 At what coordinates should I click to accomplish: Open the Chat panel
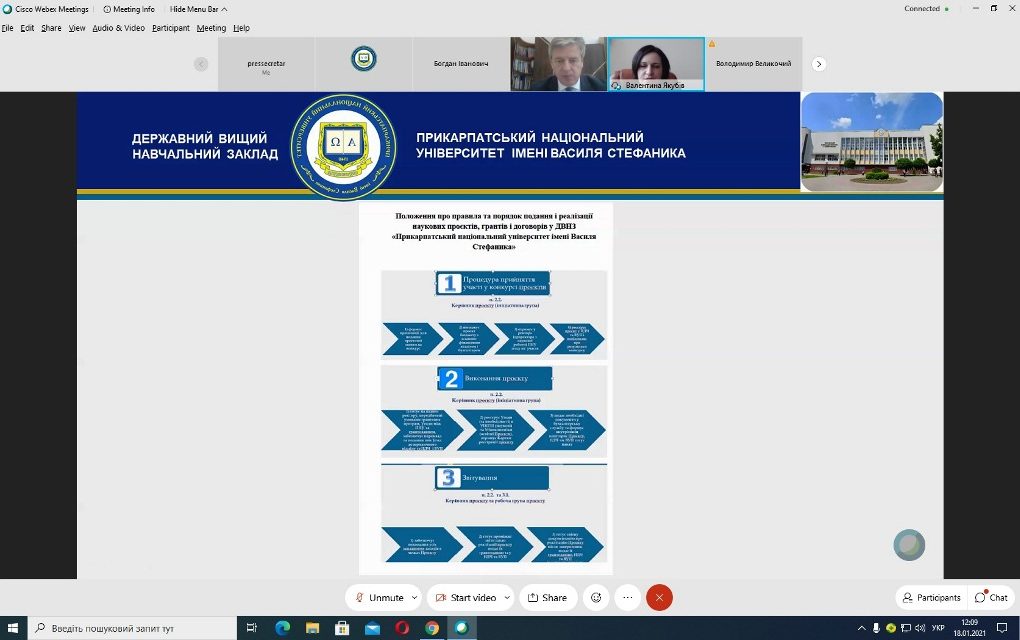(x=991, y=598)
